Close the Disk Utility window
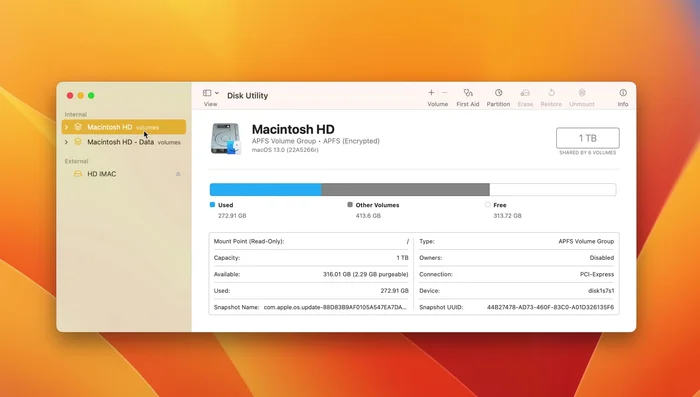Image resolution: width=700 pixels, height=397 pixels. pyautogui.click(x=70, y=96)
